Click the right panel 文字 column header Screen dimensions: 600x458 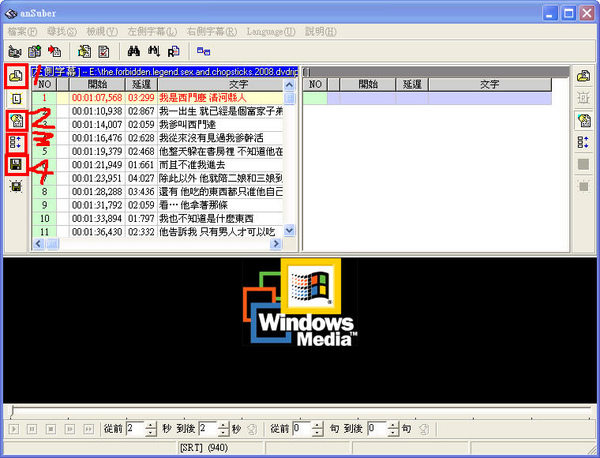[x=490, y=84]
